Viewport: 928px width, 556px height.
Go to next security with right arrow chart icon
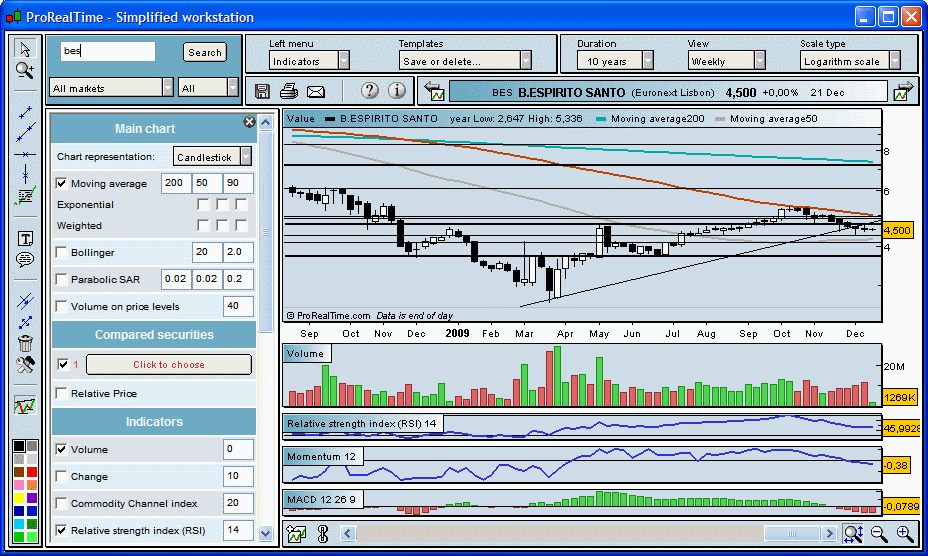903,91
